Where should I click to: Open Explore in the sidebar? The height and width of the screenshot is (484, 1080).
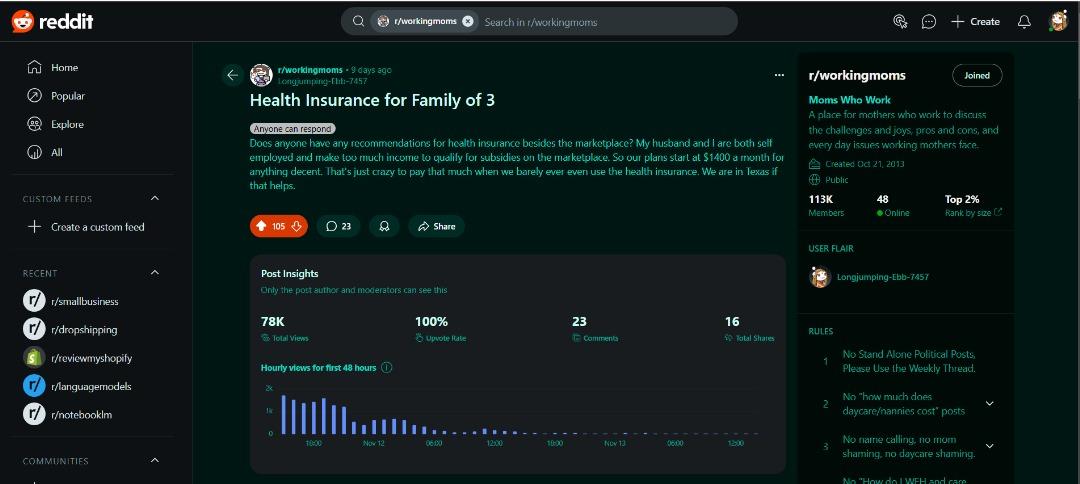[67, 124]
